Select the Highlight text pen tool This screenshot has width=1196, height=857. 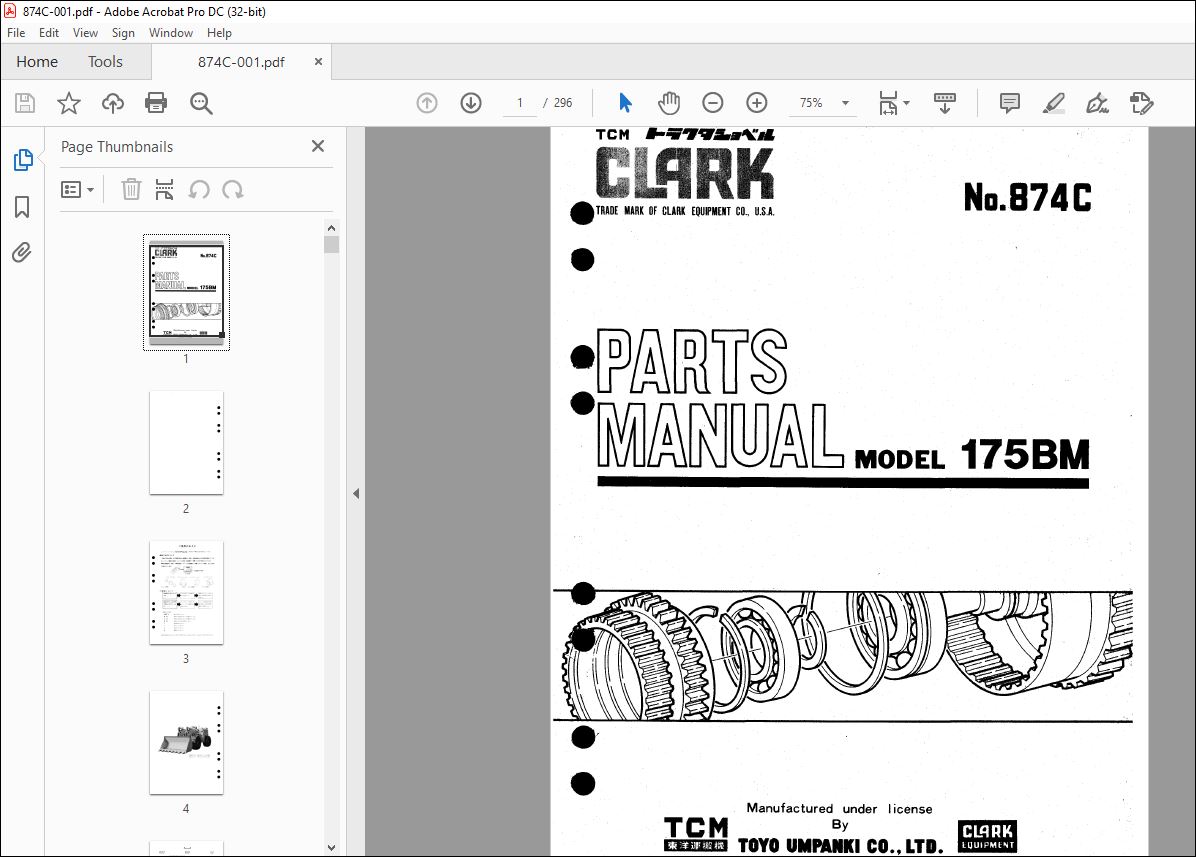coord(1053,103)
